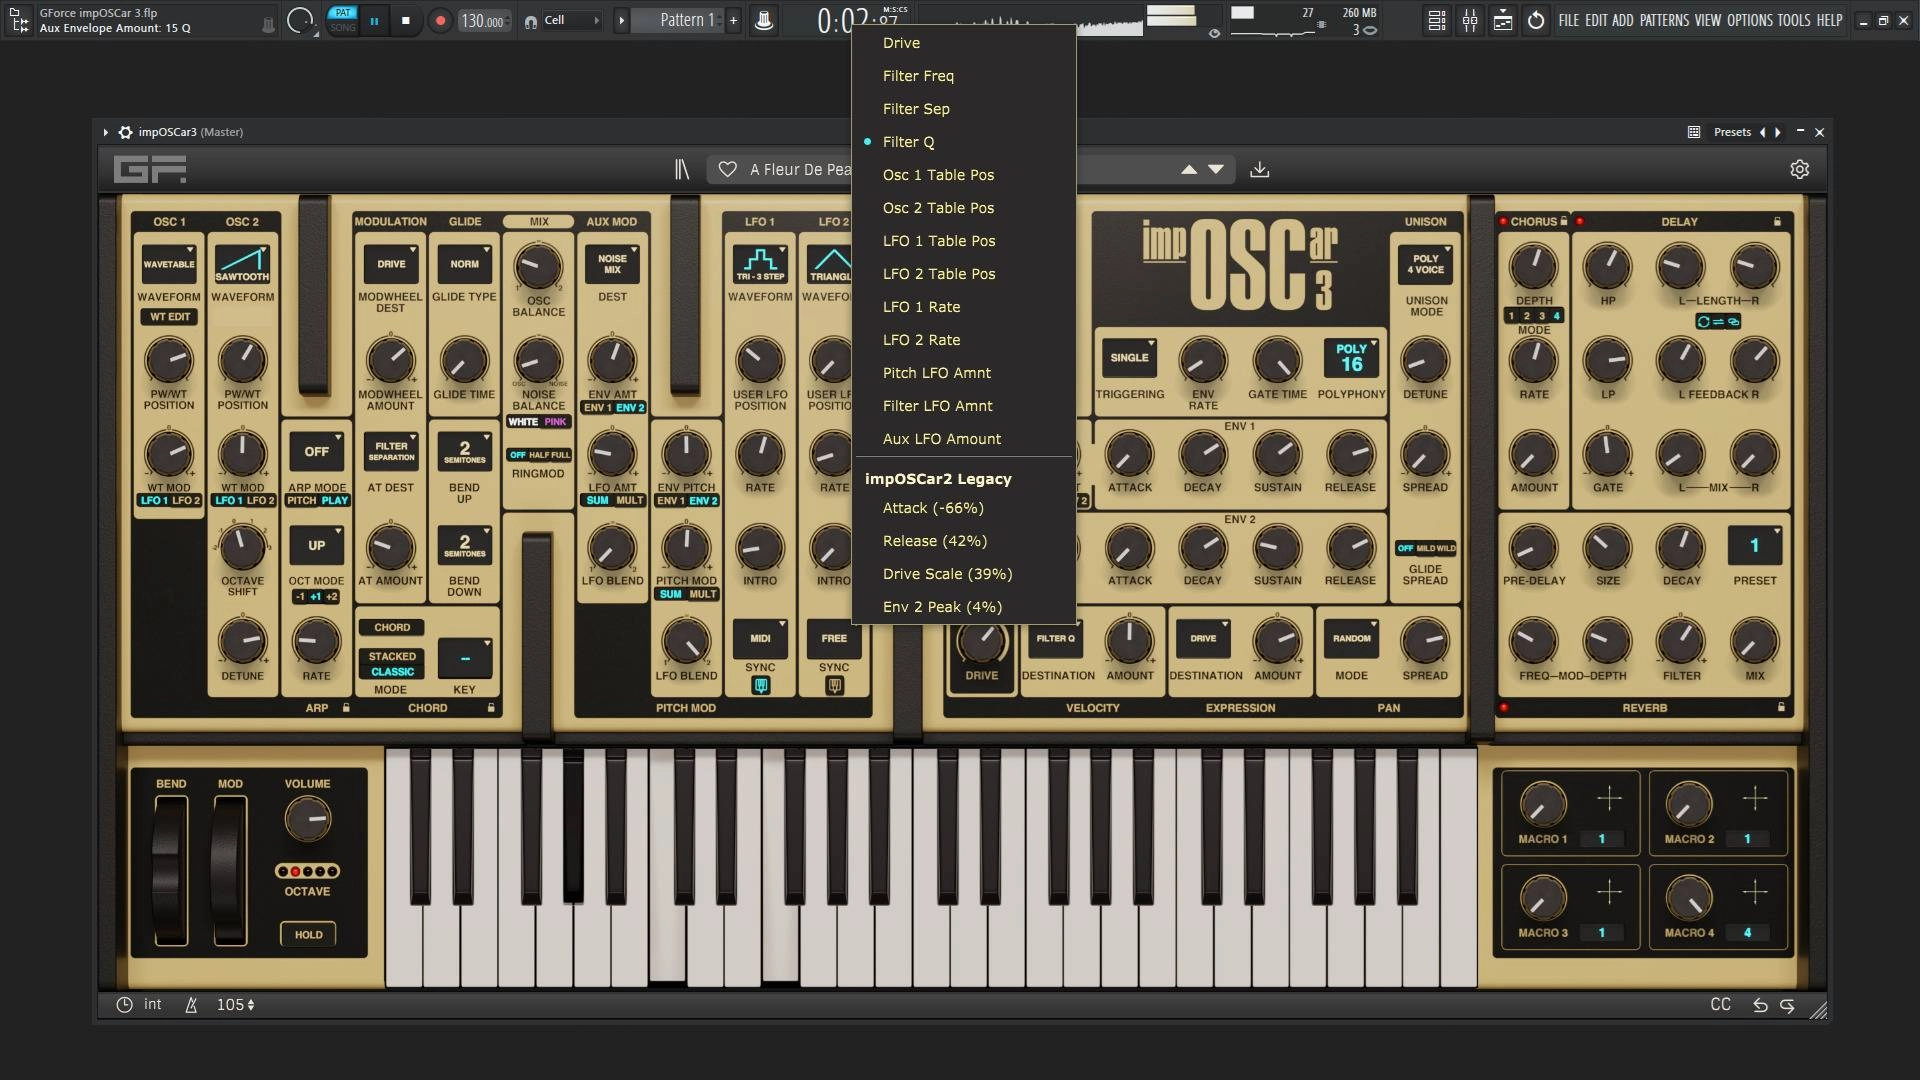Screen dimensions: 1920x1080
Task: Toggle LFO AMT MULT mode
Action: [630, 501]
